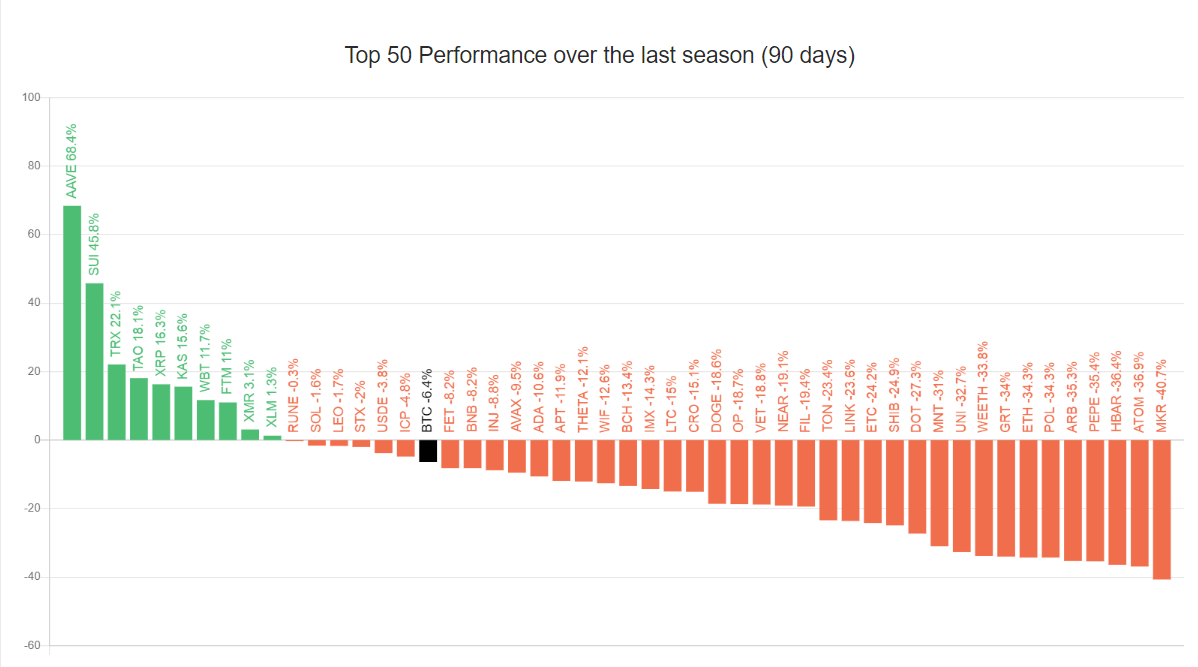Click the SUI 45.8% bar
The image size is (1198, 667).
94,361
